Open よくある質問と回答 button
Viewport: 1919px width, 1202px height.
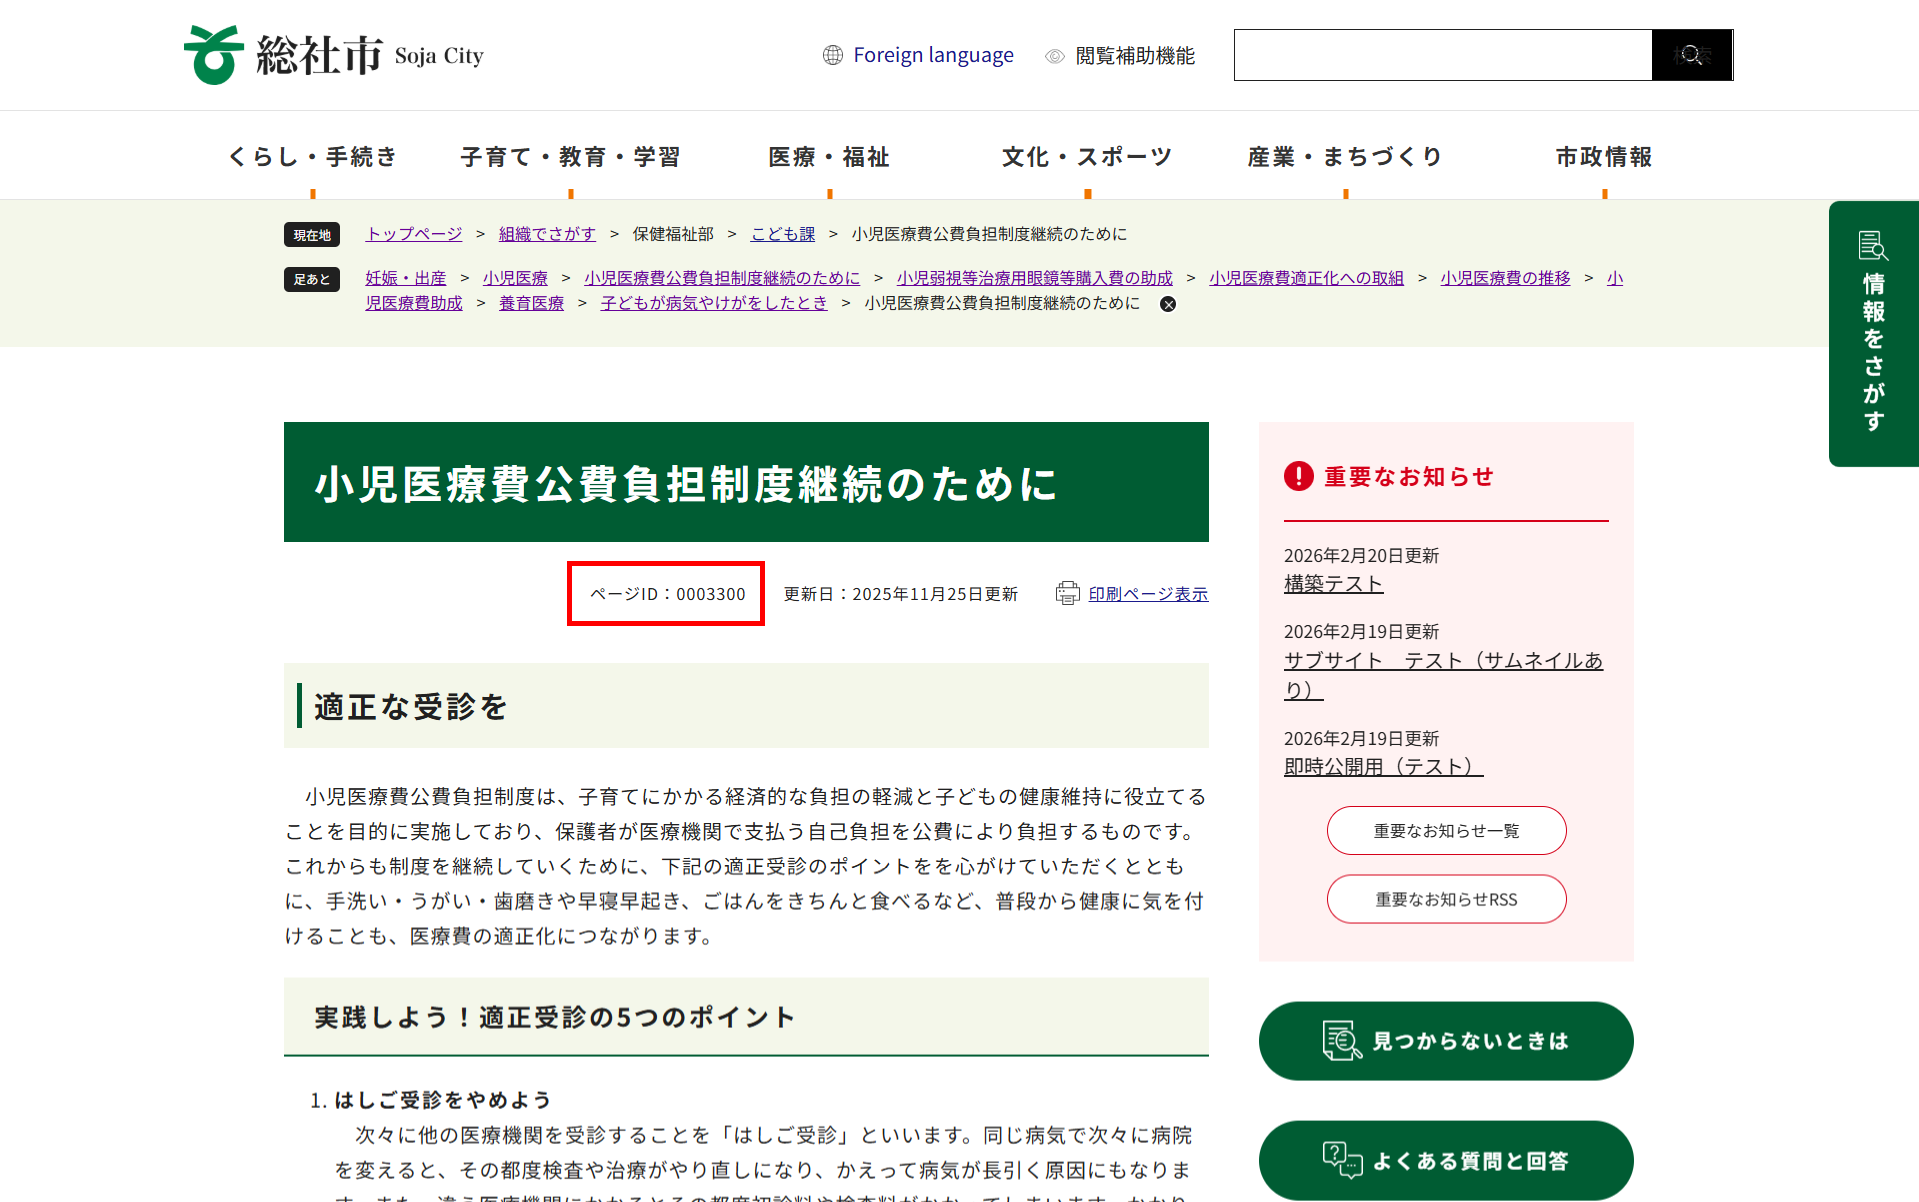point(1445,1160)
